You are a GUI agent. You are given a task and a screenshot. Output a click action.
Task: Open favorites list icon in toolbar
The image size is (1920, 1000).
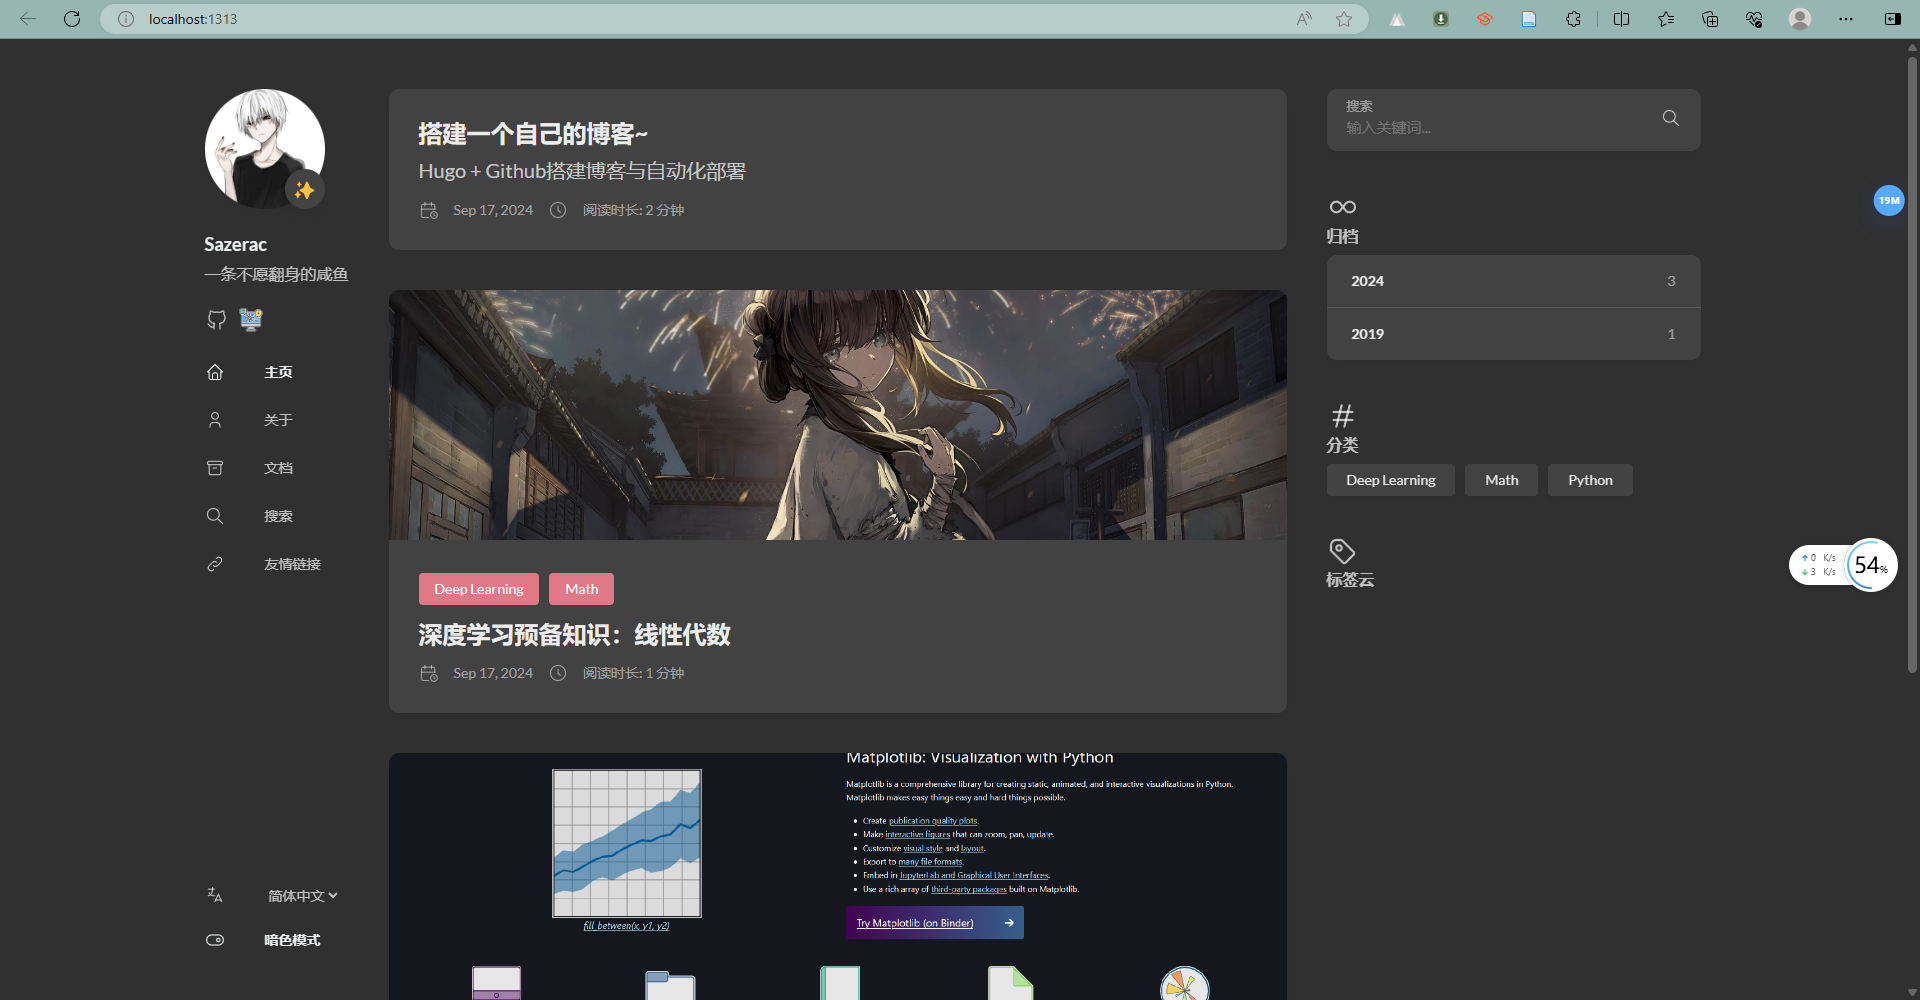[x=1665, y=19]
